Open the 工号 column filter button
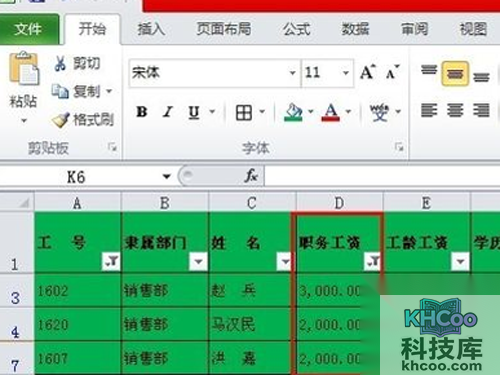500x375 pixels. [111, 261]
